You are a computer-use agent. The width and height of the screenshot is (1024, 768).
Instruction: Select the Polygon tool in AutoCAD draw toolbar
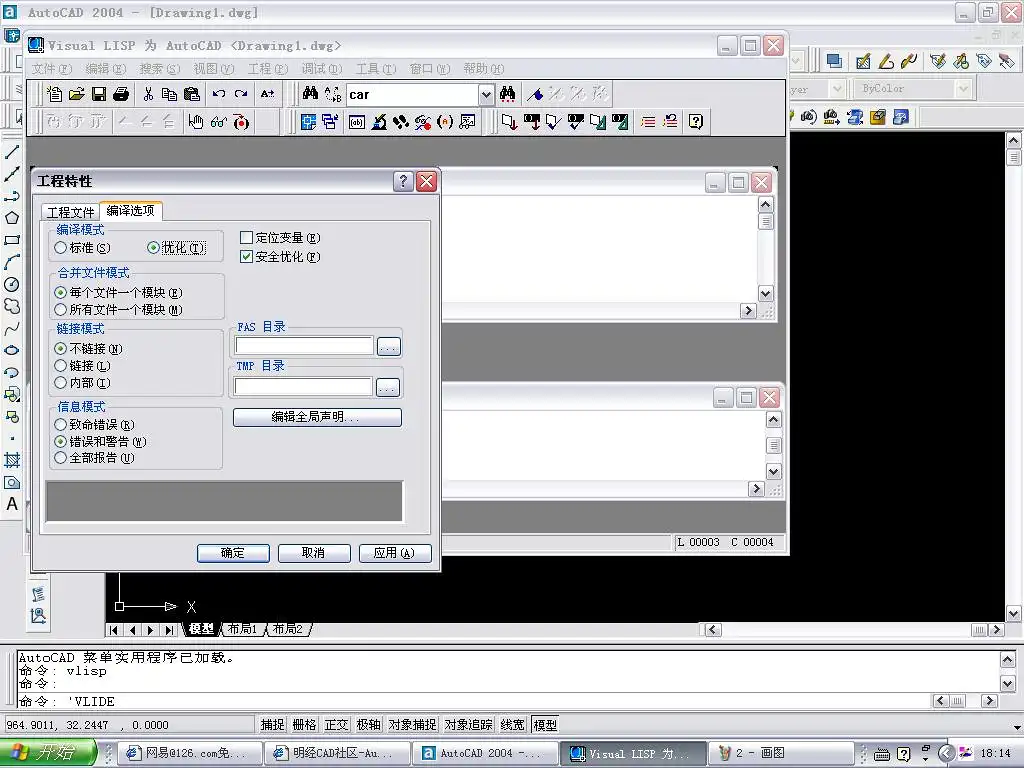[12, 218]
